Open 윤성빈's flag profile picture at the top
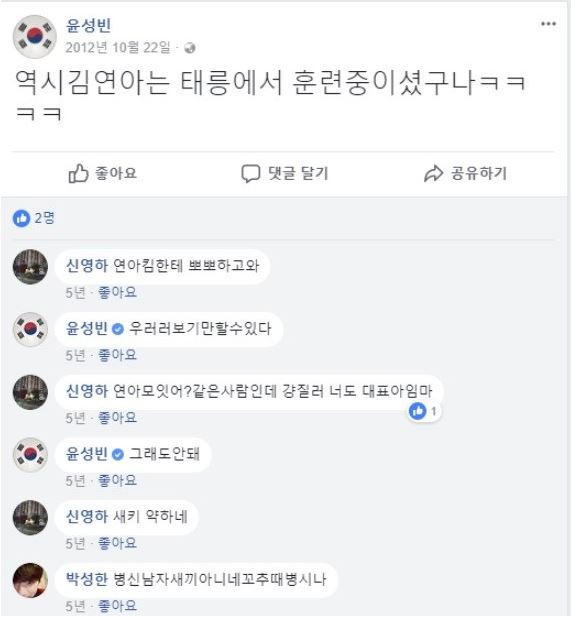Screen dimensions: 571x618 (x=35, y=37)
